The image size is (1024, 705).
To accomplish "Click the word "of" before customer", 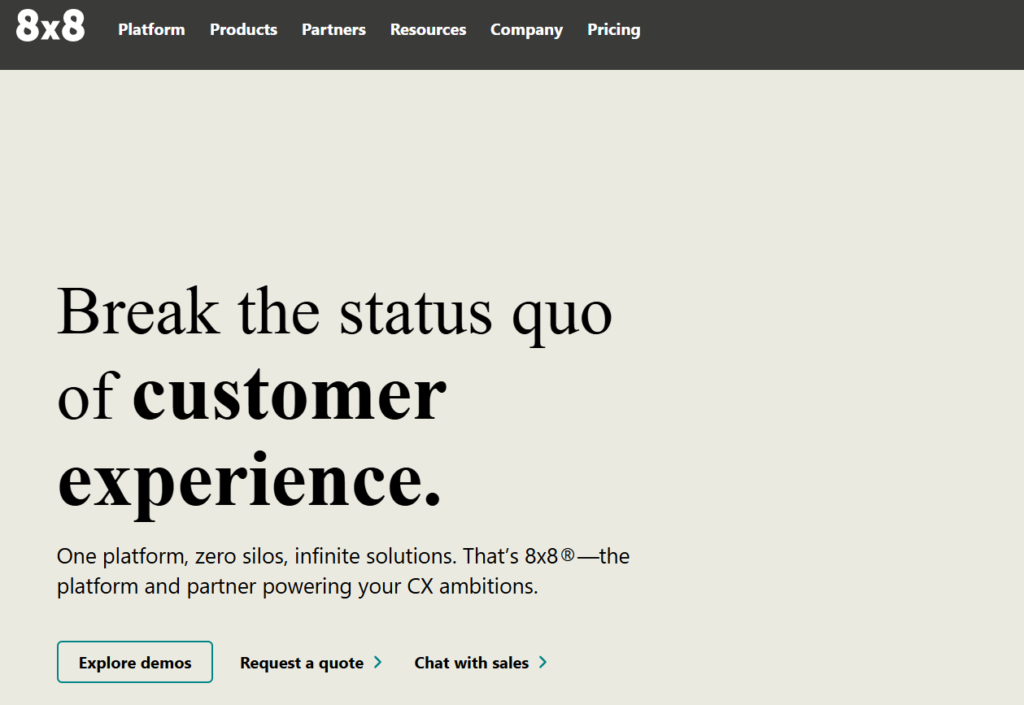I will (x=88, y=397).
